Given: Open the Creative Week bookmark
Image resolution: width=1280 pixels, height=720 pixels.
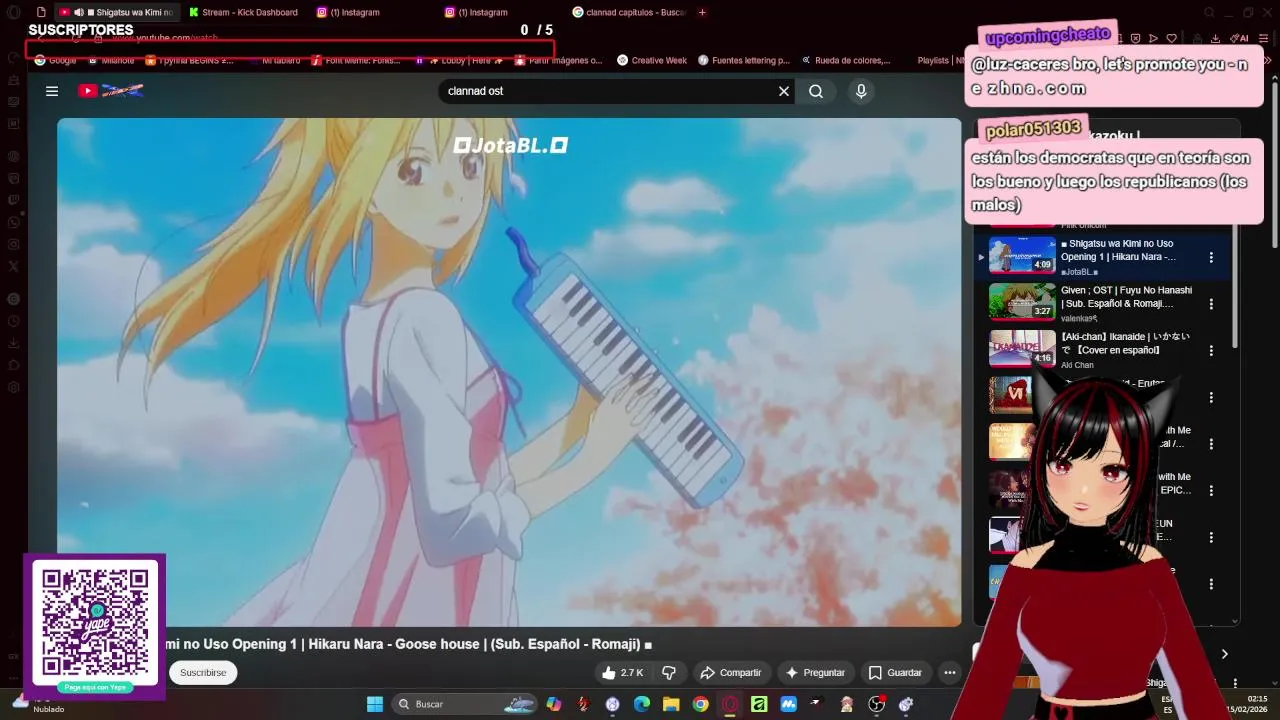Looking at the screenshot, I should coord(652,60).
